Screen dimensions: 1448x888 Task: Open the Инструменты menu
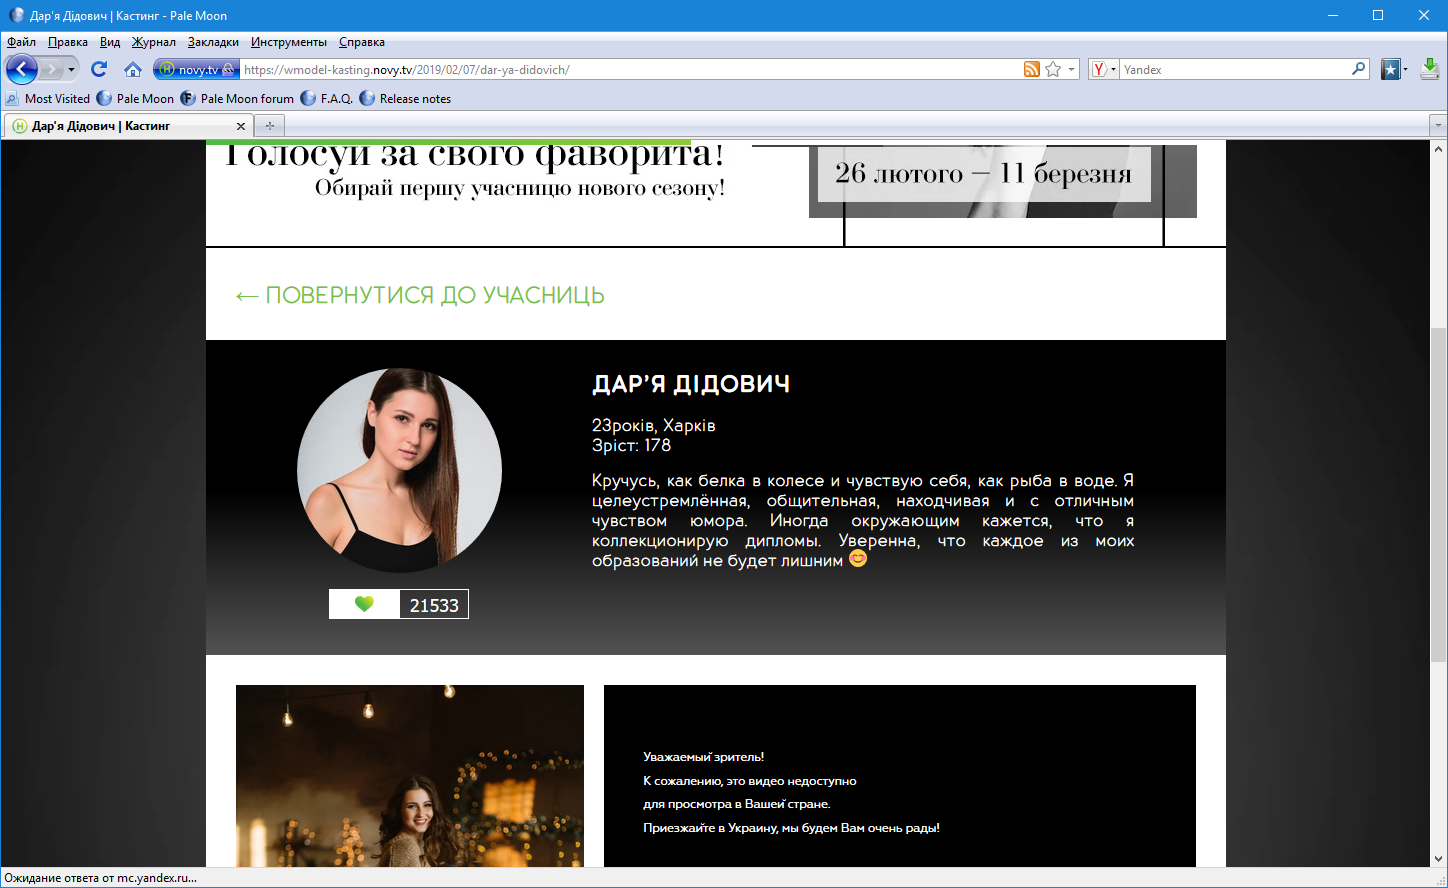click(289, 42)
